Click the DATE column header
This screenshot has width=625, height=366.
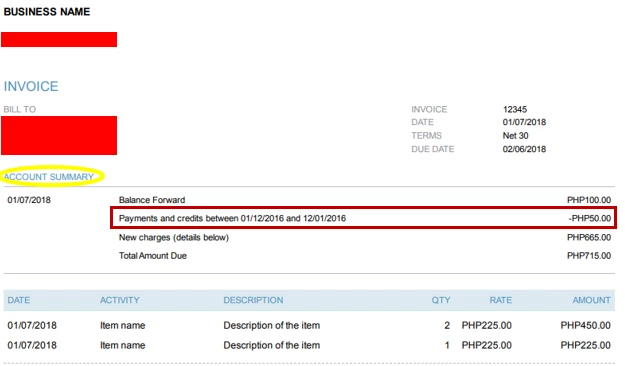point(19,300)
